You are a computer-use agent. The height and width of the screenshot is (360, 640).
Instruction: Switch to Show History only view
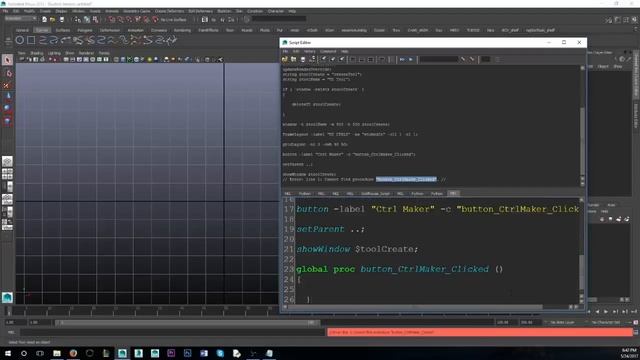[x=353, y=60]
